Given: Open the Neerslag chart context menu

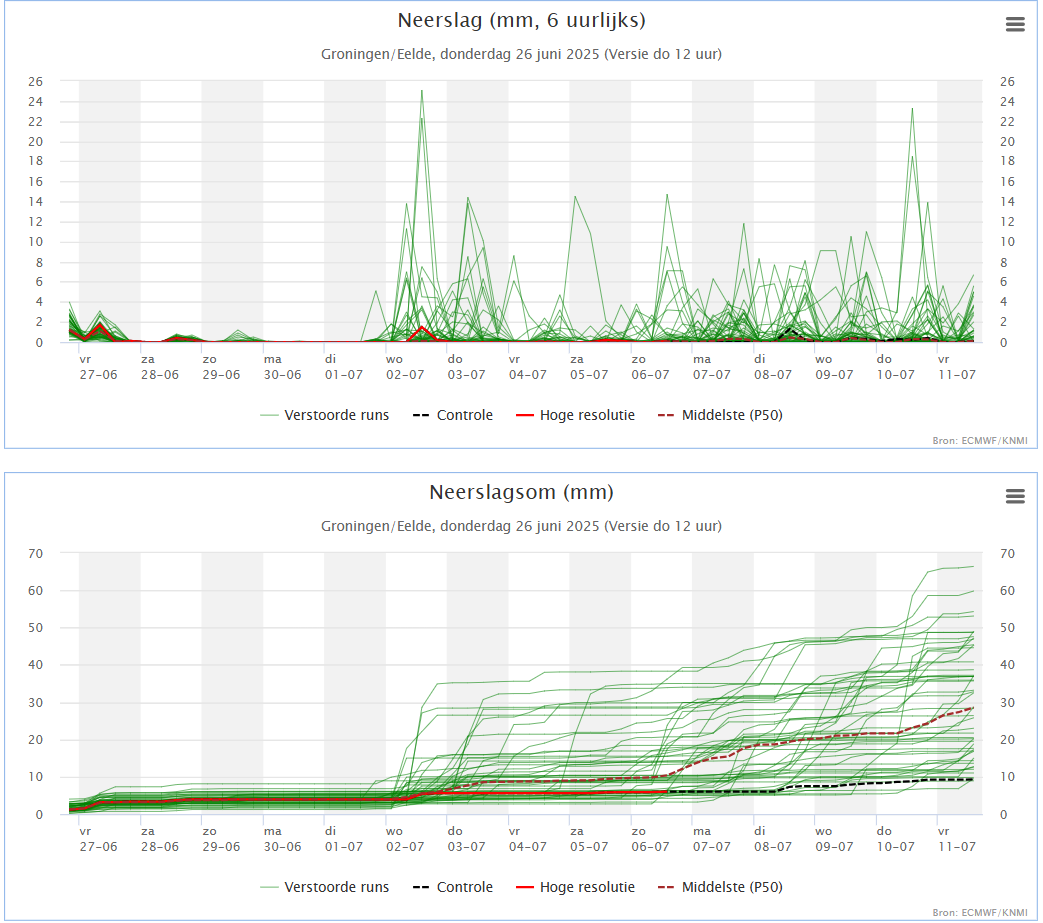Looking at the screenshot, I should (x=1014, y=25).
